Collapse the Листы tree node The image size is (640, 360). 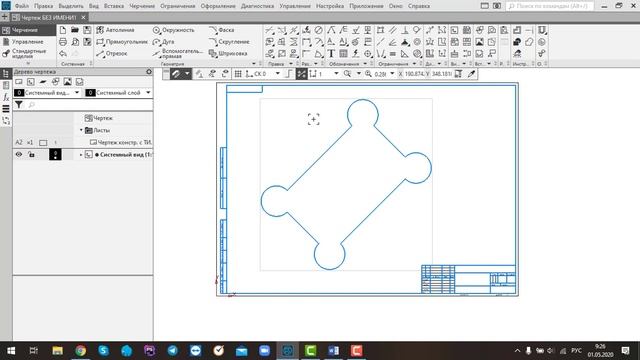(x=81, y=130)
